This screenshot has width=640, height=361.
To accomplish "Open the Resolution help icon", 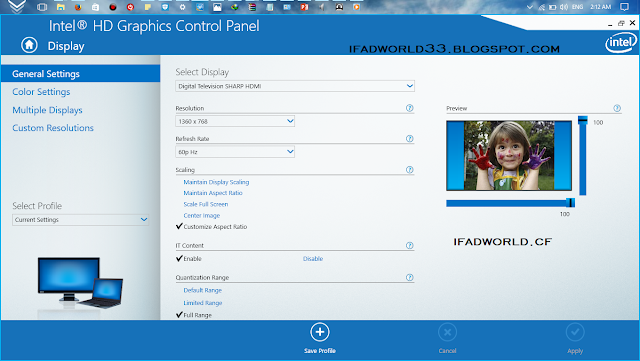I will click(x=409, y=108).
